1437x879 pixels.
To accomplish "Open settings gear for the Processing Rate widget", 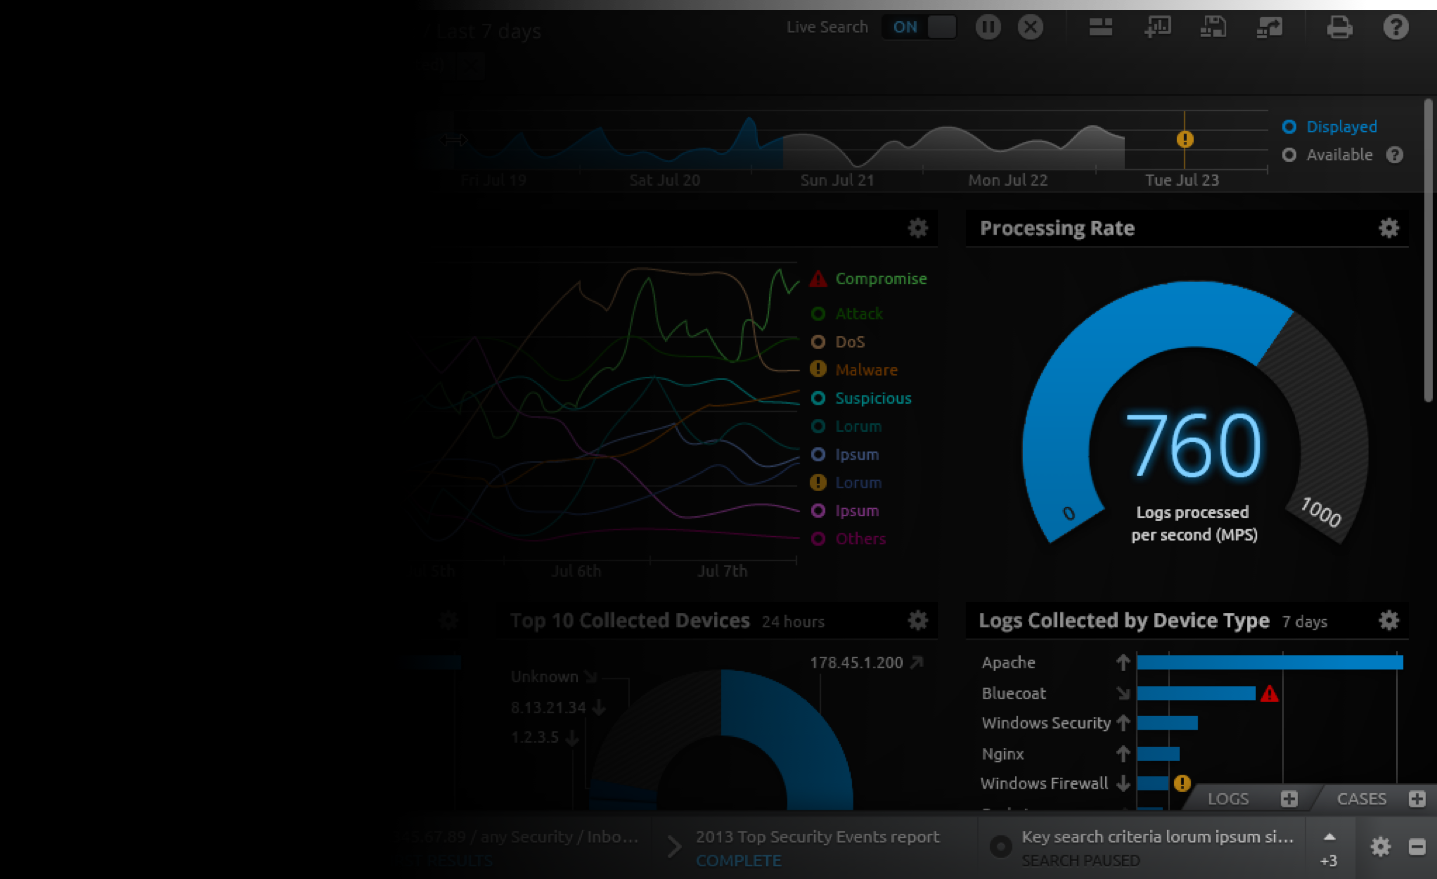I will 1389,228.
